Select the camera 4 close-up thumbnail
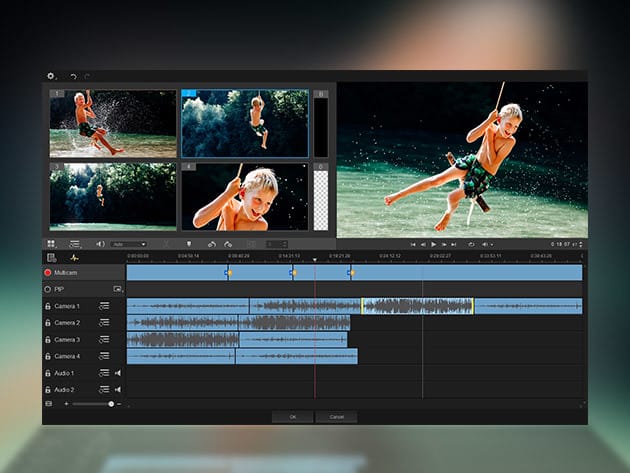Viewport: 630px width, 473px height. coord(245,196)
